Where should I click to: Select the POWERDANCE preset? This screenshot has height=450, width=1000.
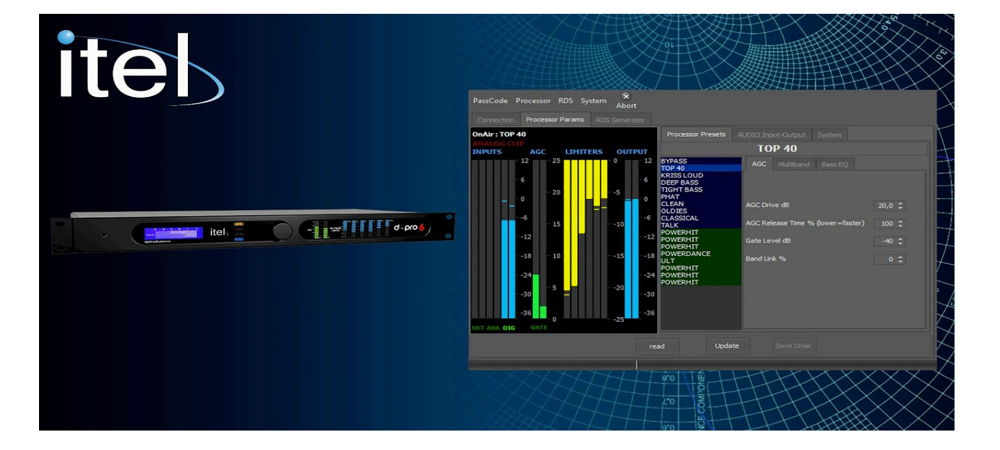pyautogui.click(x=701, y=254)
